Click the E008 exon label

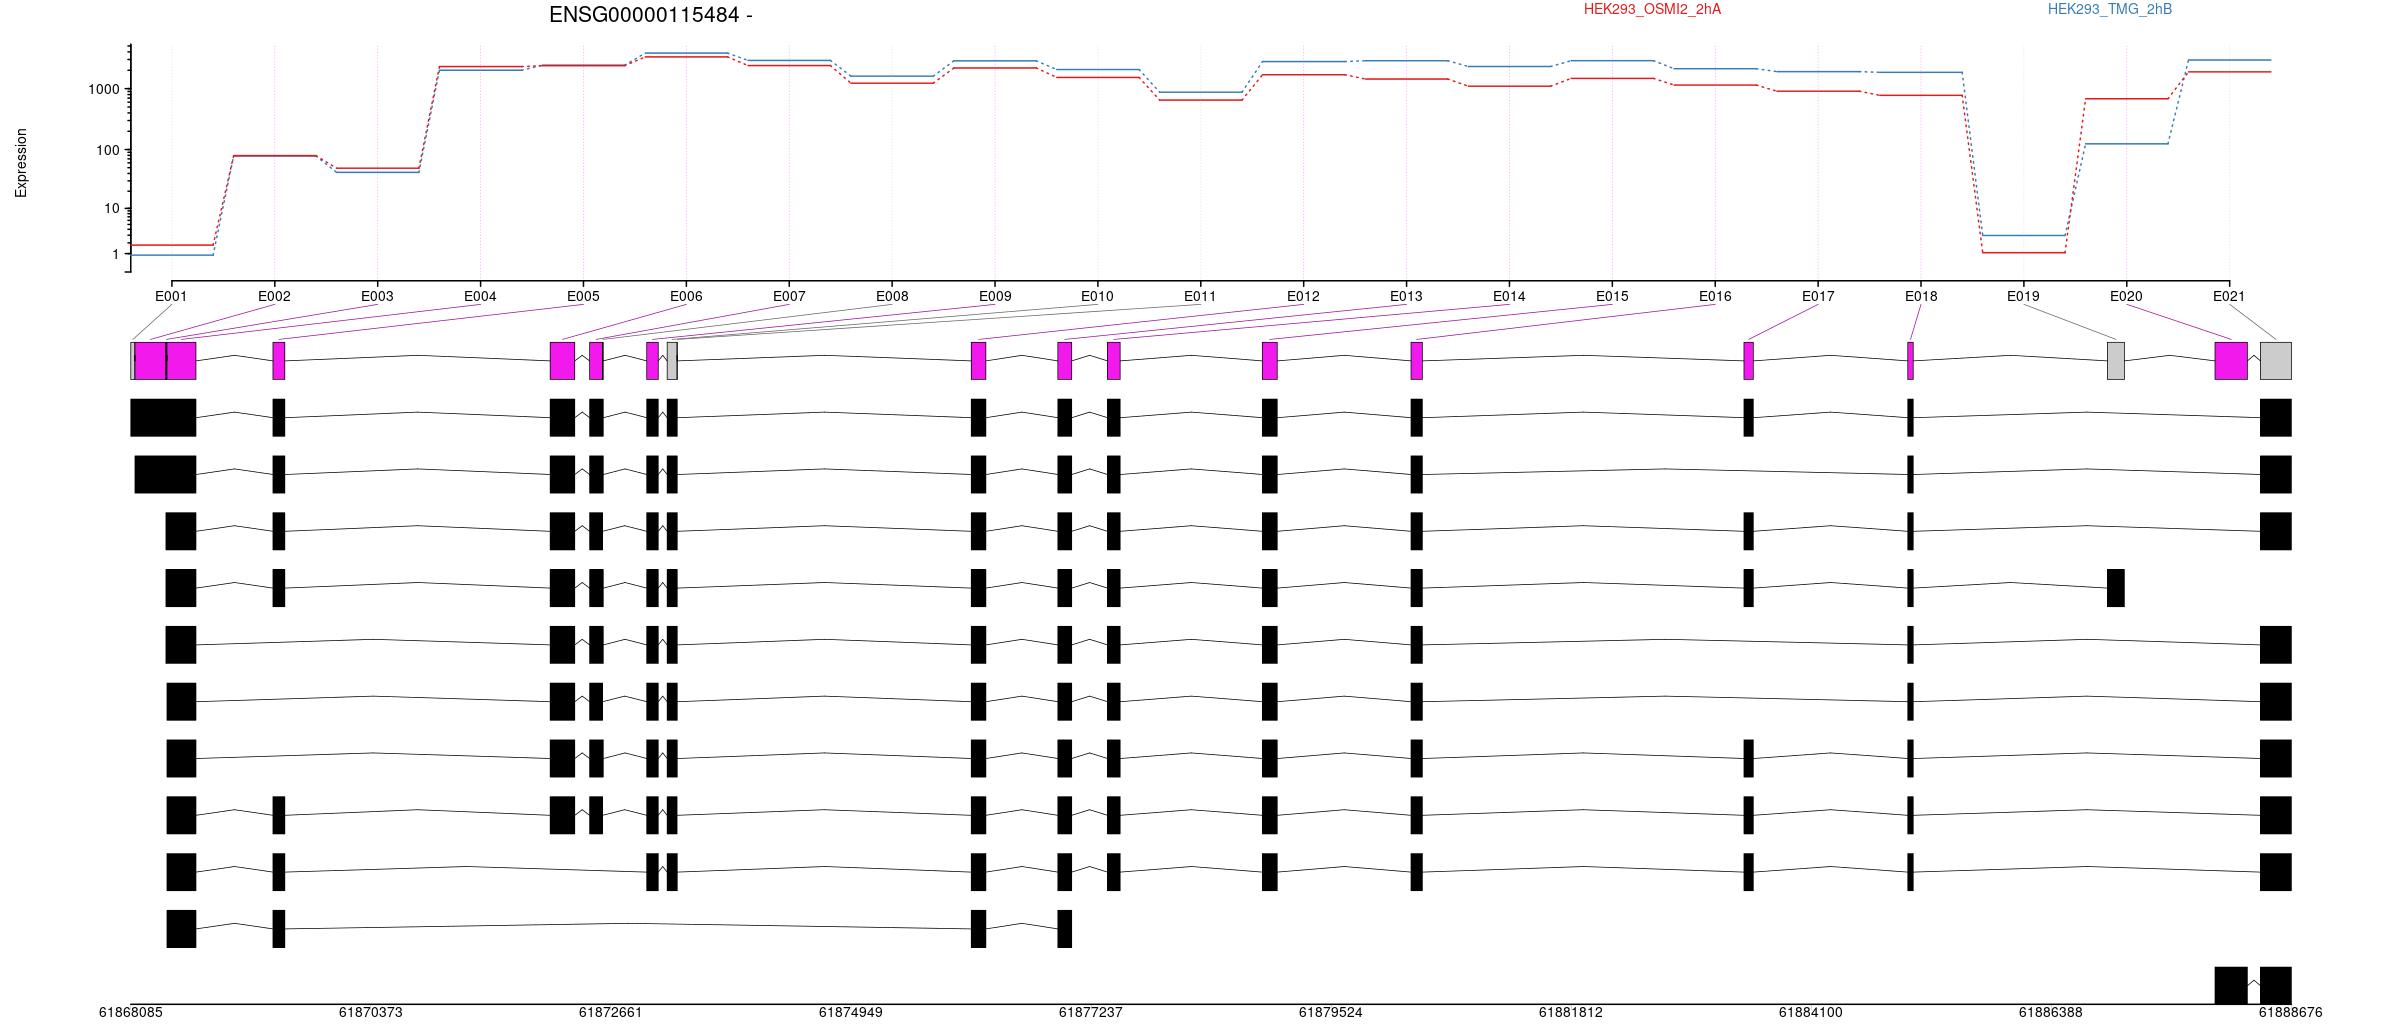pyautogui.click(x=892, y=296)
